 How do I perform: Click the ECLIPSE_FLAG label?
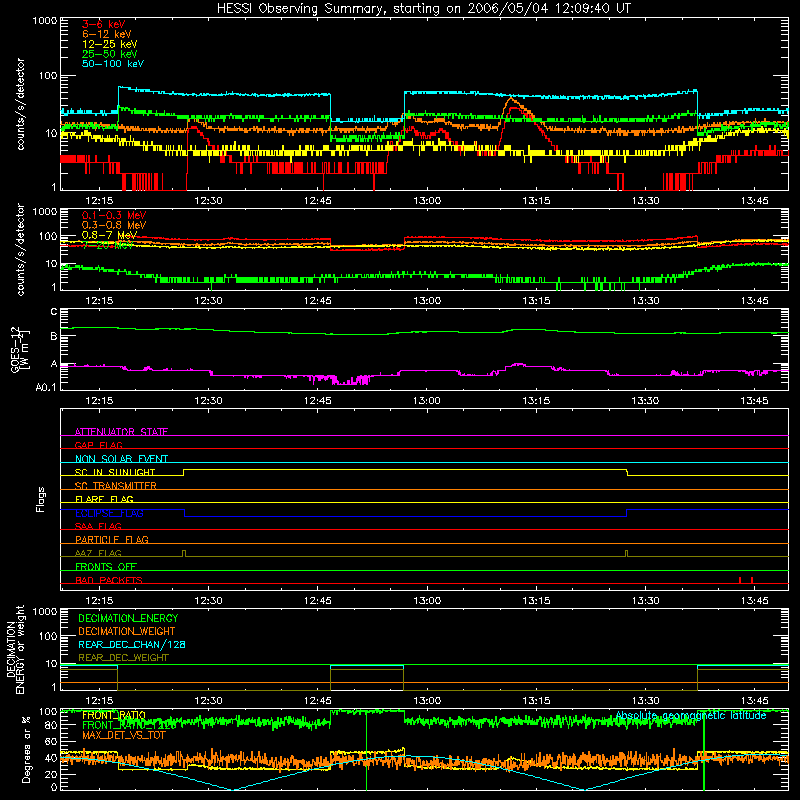pos(109,513)
